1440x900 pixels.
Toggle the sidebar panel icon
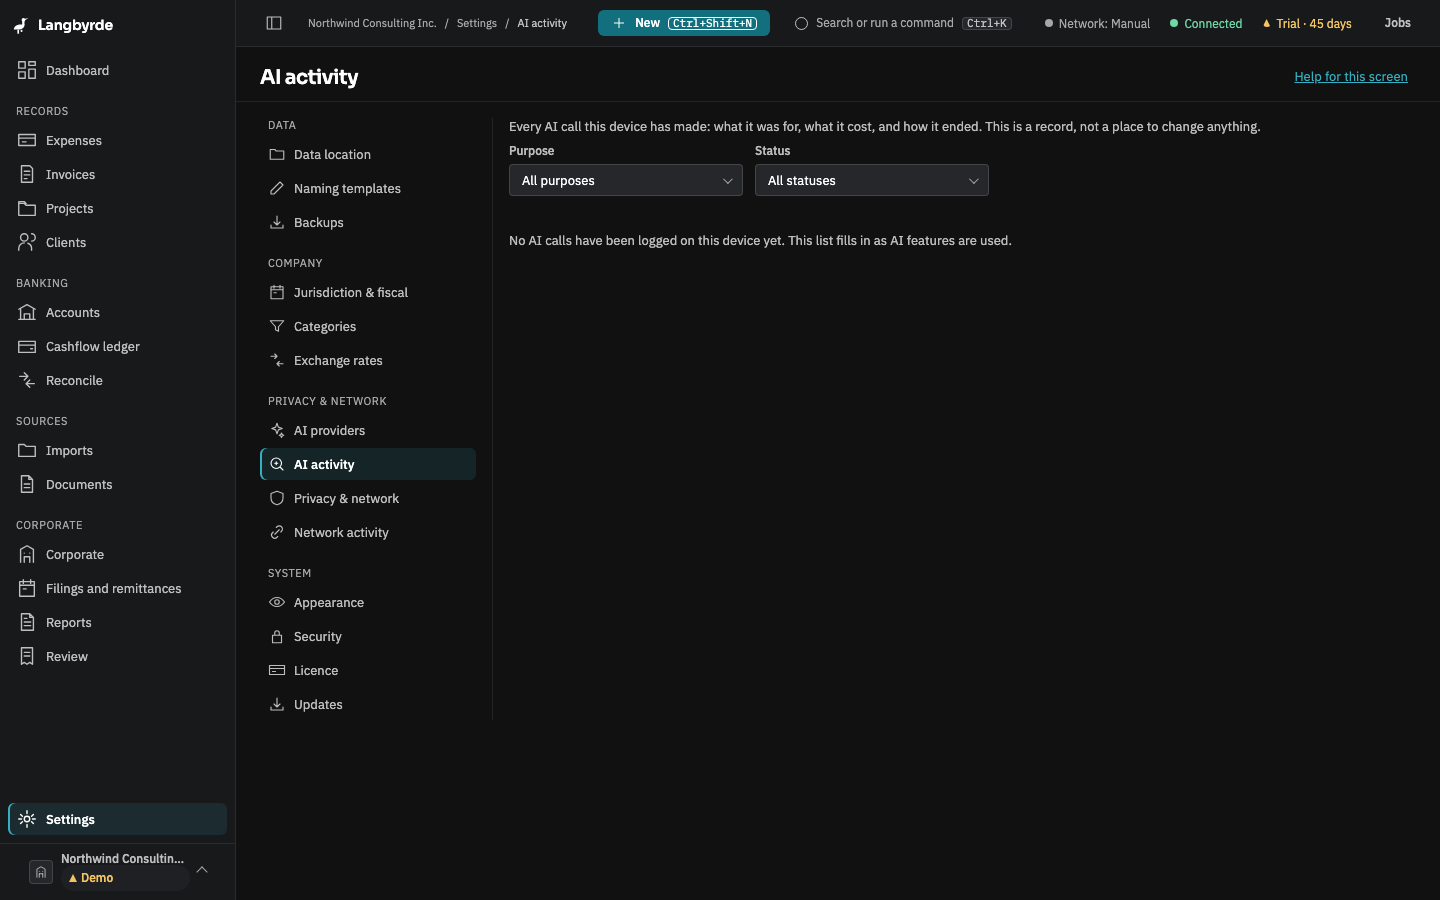coord(274,23)
